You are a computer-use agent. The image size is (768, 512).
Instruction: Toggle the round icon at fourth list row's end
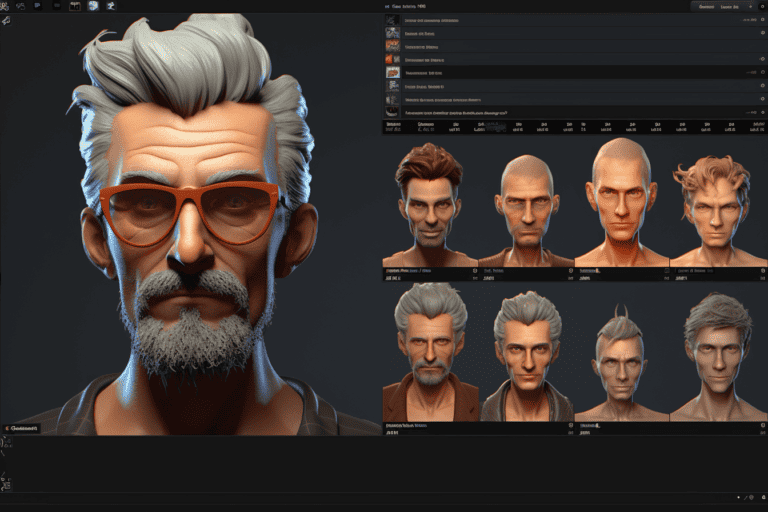763,59
